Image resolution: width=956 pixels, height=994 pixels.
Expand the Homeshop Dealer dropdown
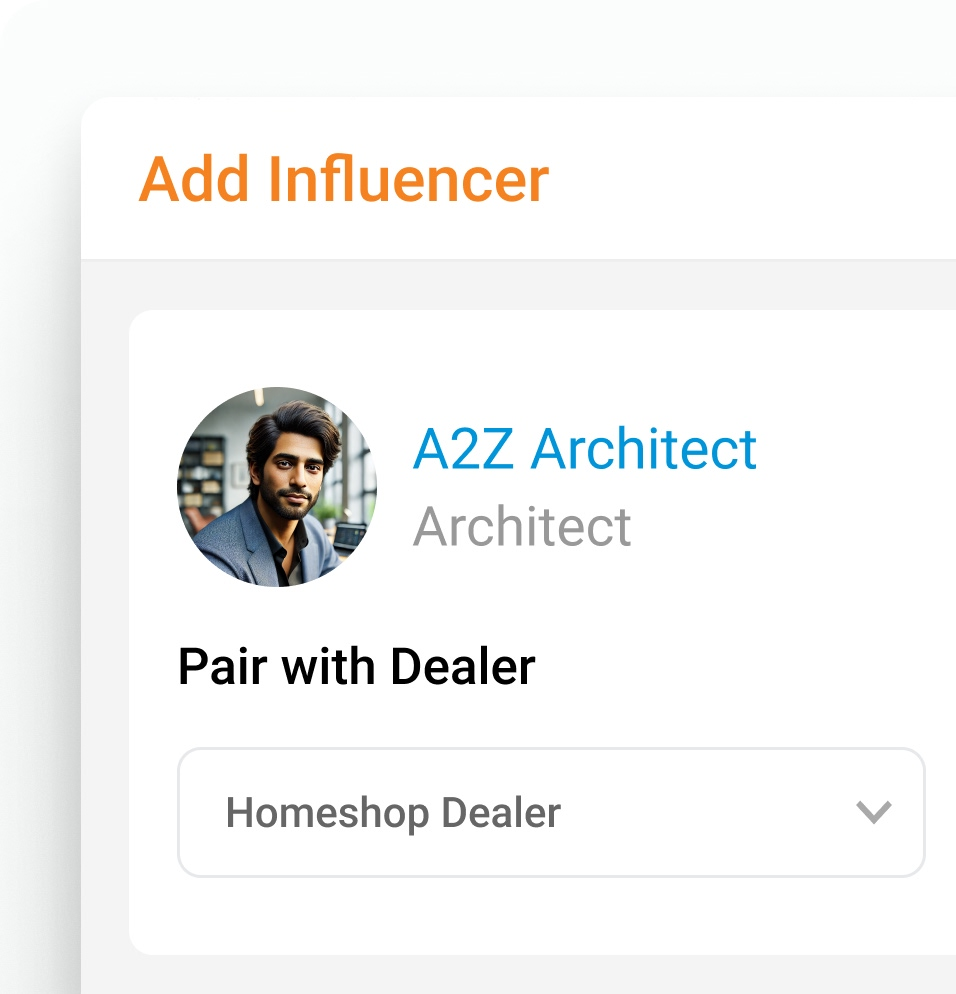pyautogui.click(x=551, y=812)
